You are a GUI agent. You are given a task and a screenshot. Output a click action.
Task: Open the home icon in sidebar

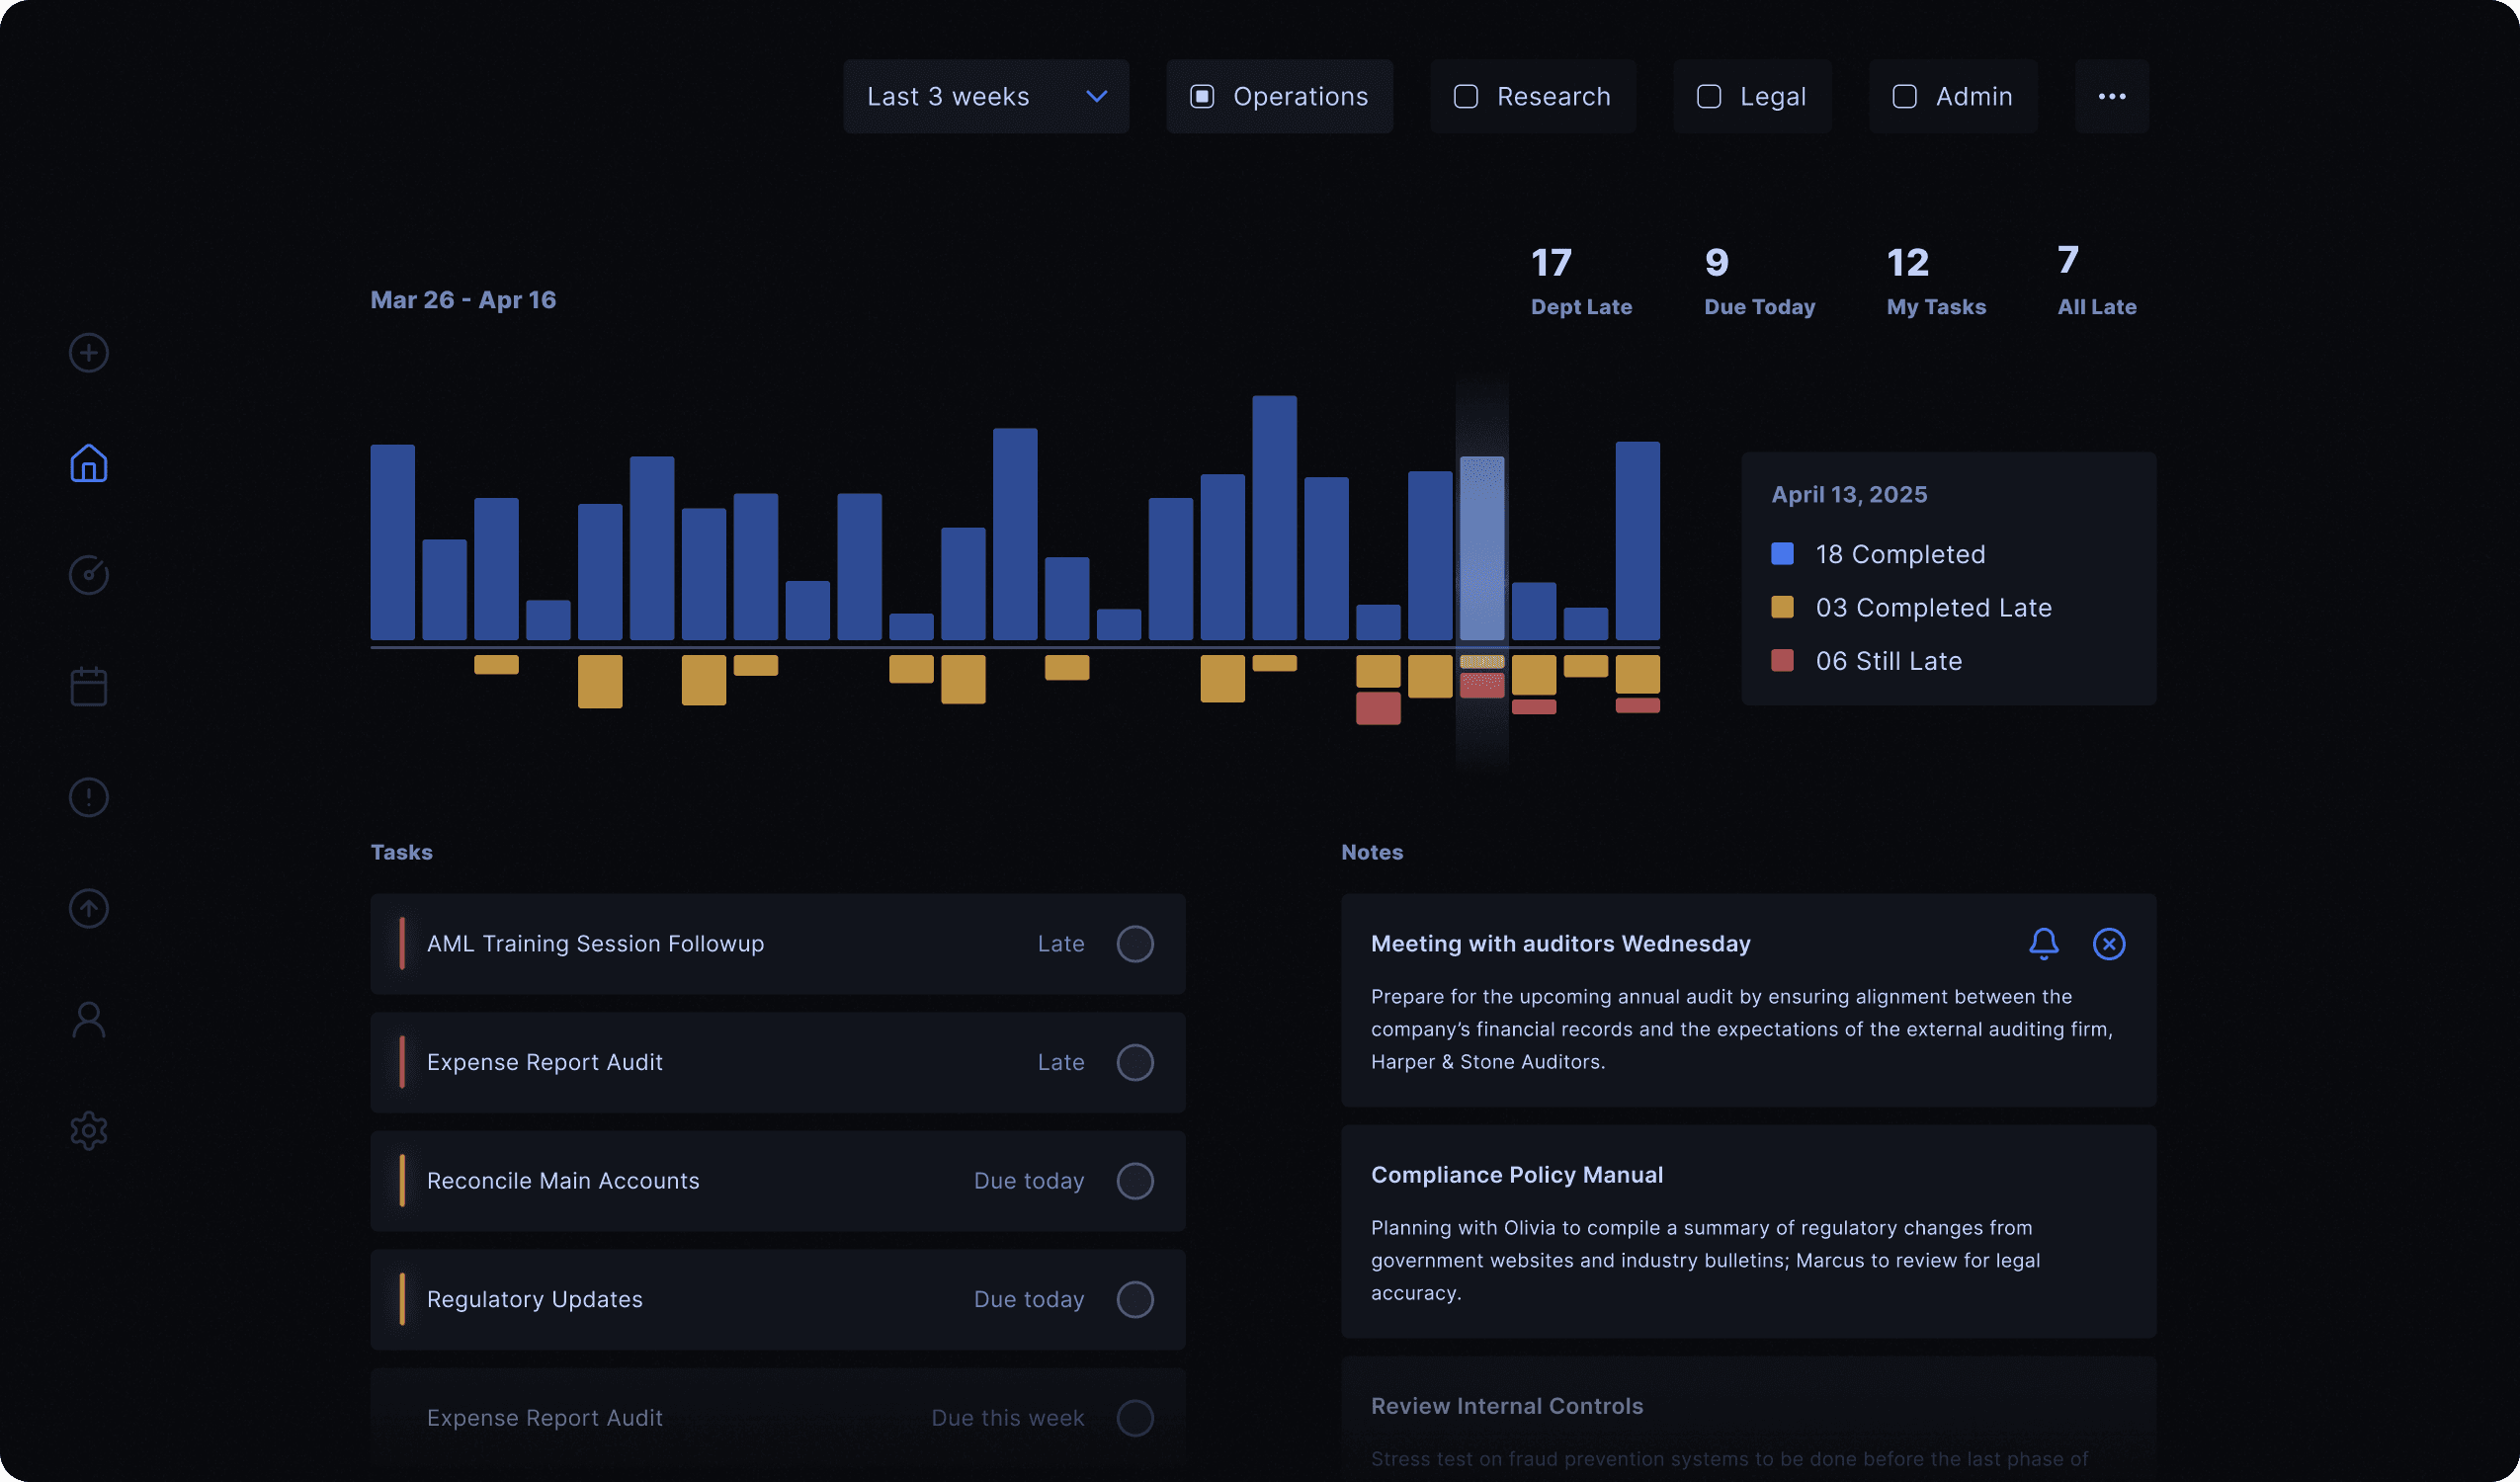point(89,464)
